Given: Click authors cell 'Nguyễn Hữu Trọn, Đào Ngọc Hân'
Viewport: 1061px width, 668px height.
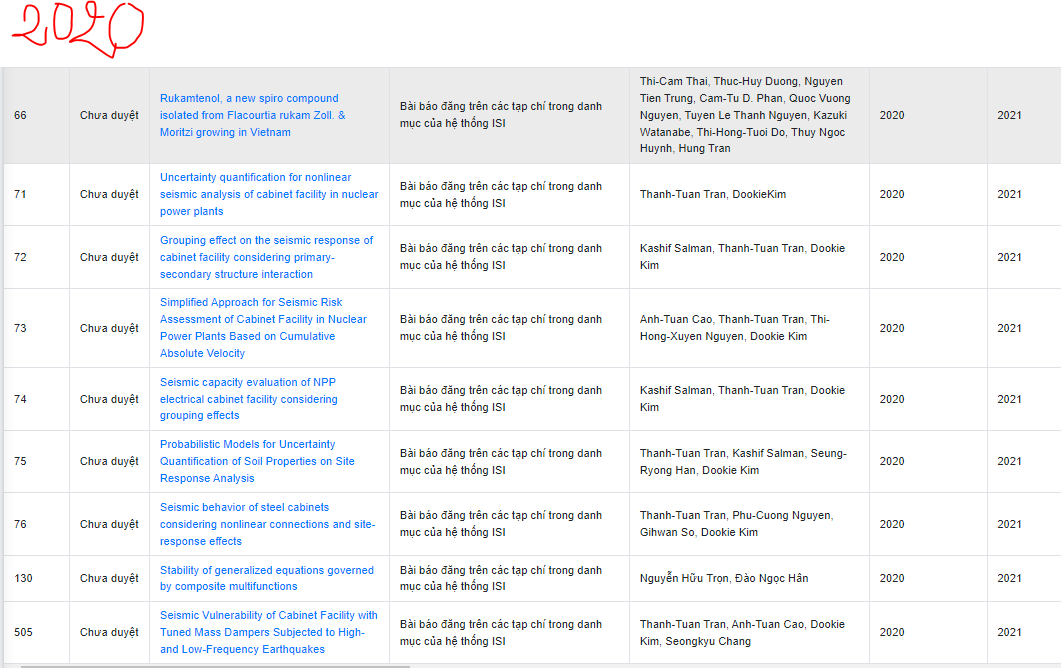Looking at the screenshot, I should (x=723, y=578).
